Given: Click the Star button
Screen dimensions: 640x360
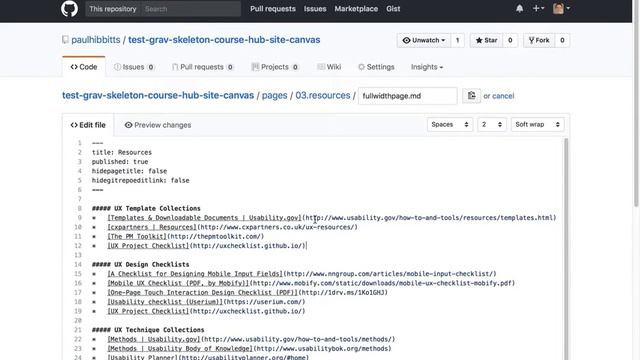Looking at the screenshot, I should pos(486,40).
